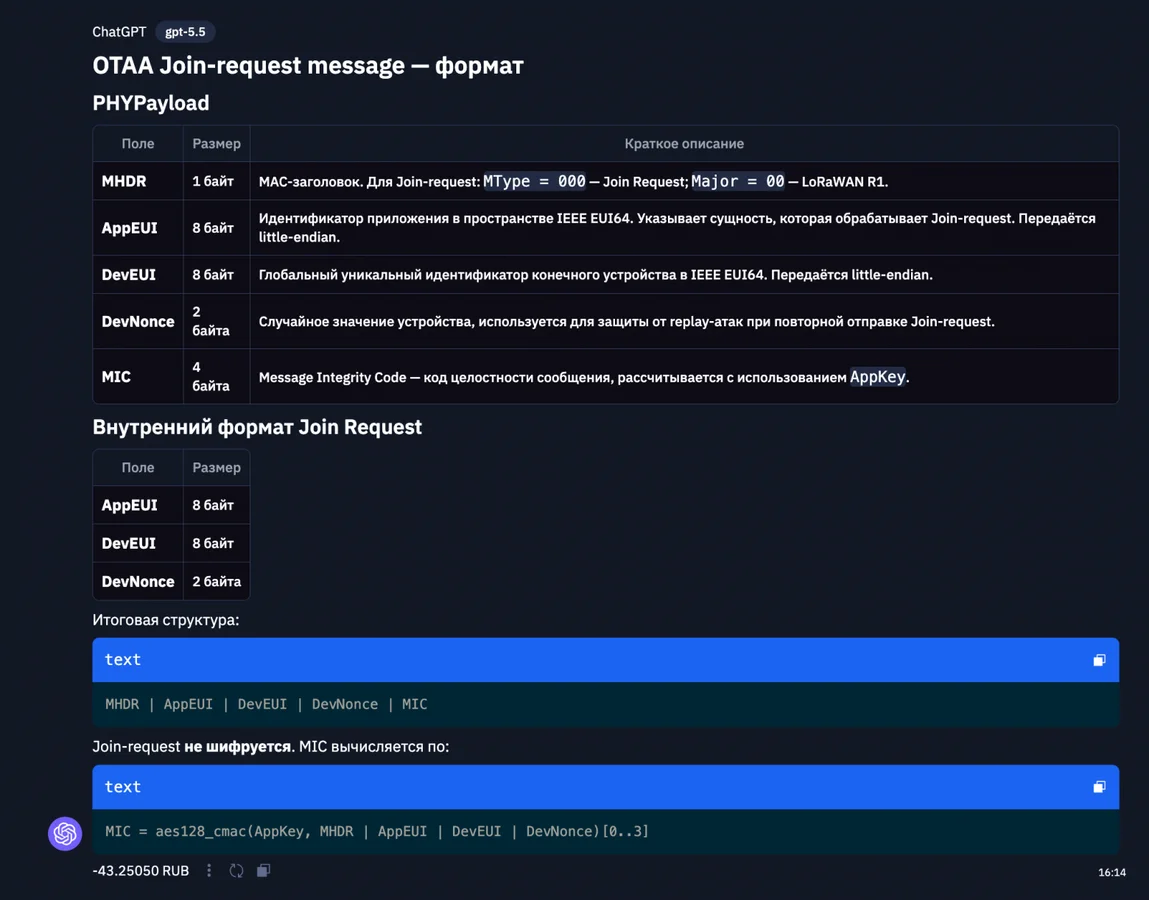Select the MType = 000 inline code
1149x900 pixels.
pyautogui.click(x=534, y=181)
